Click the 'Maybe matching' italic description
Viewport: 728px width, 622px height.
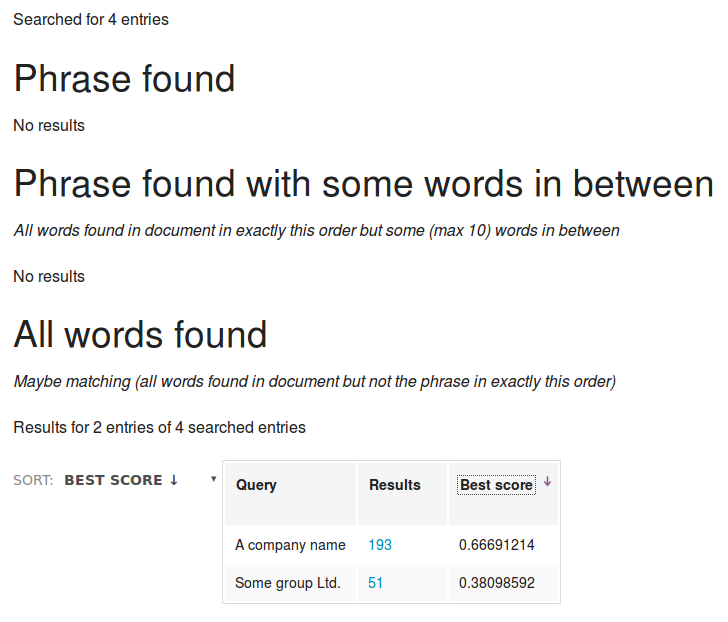coord(314,381)
